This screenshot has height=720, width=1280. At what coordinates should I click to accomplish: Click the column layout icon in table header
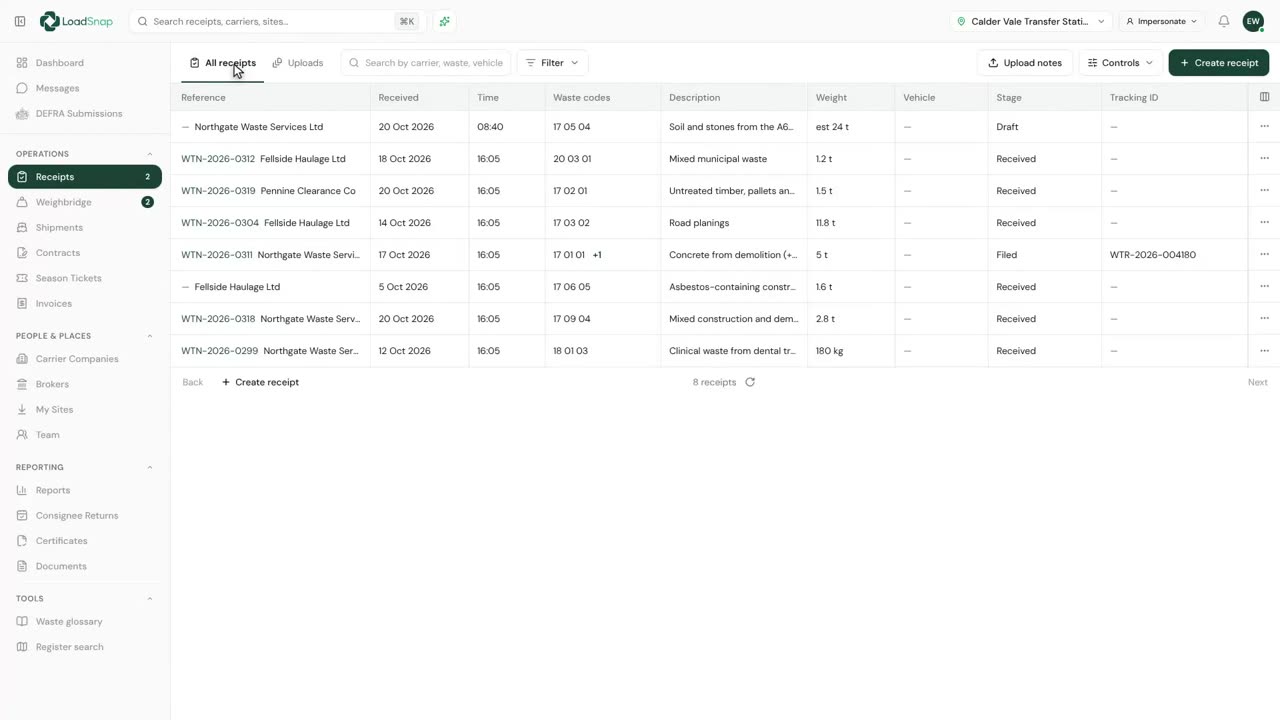pyautogui.click(x=1264, y=97)
